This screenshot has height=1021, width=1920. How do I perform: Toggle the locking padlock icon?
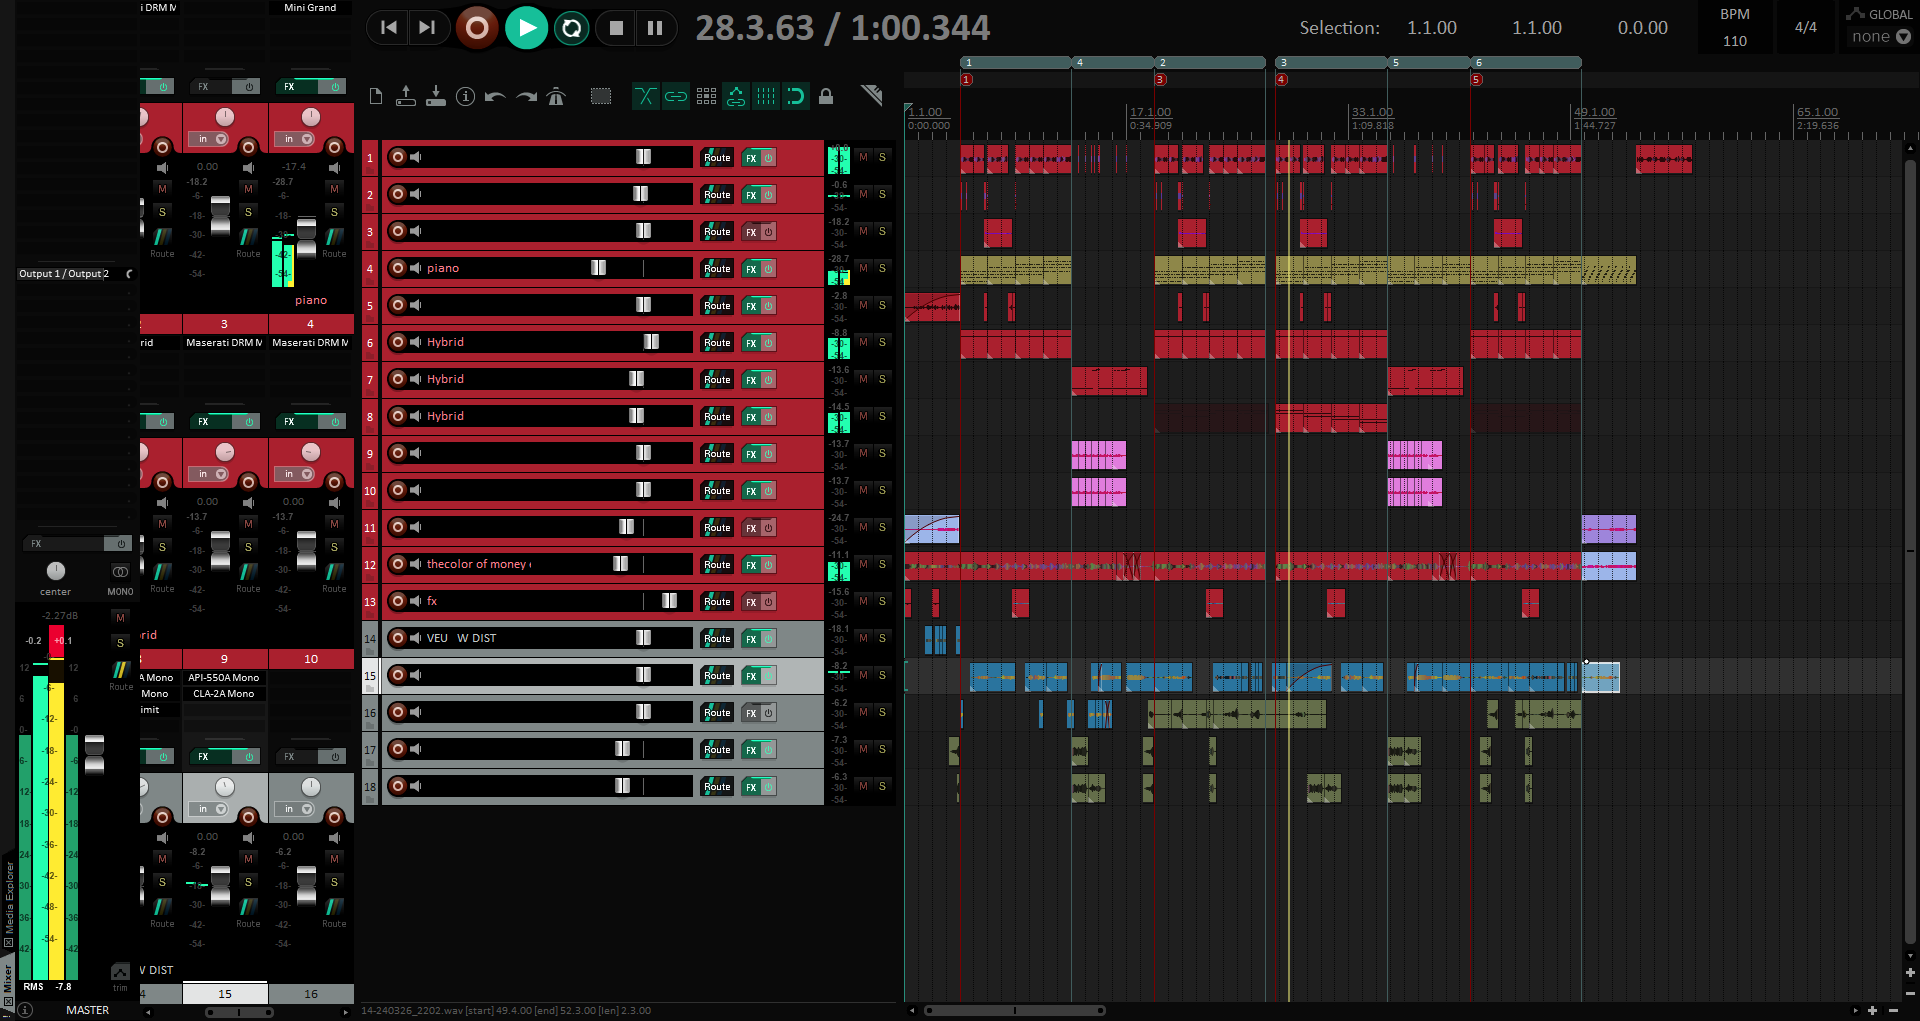click(x=826, y=96)
